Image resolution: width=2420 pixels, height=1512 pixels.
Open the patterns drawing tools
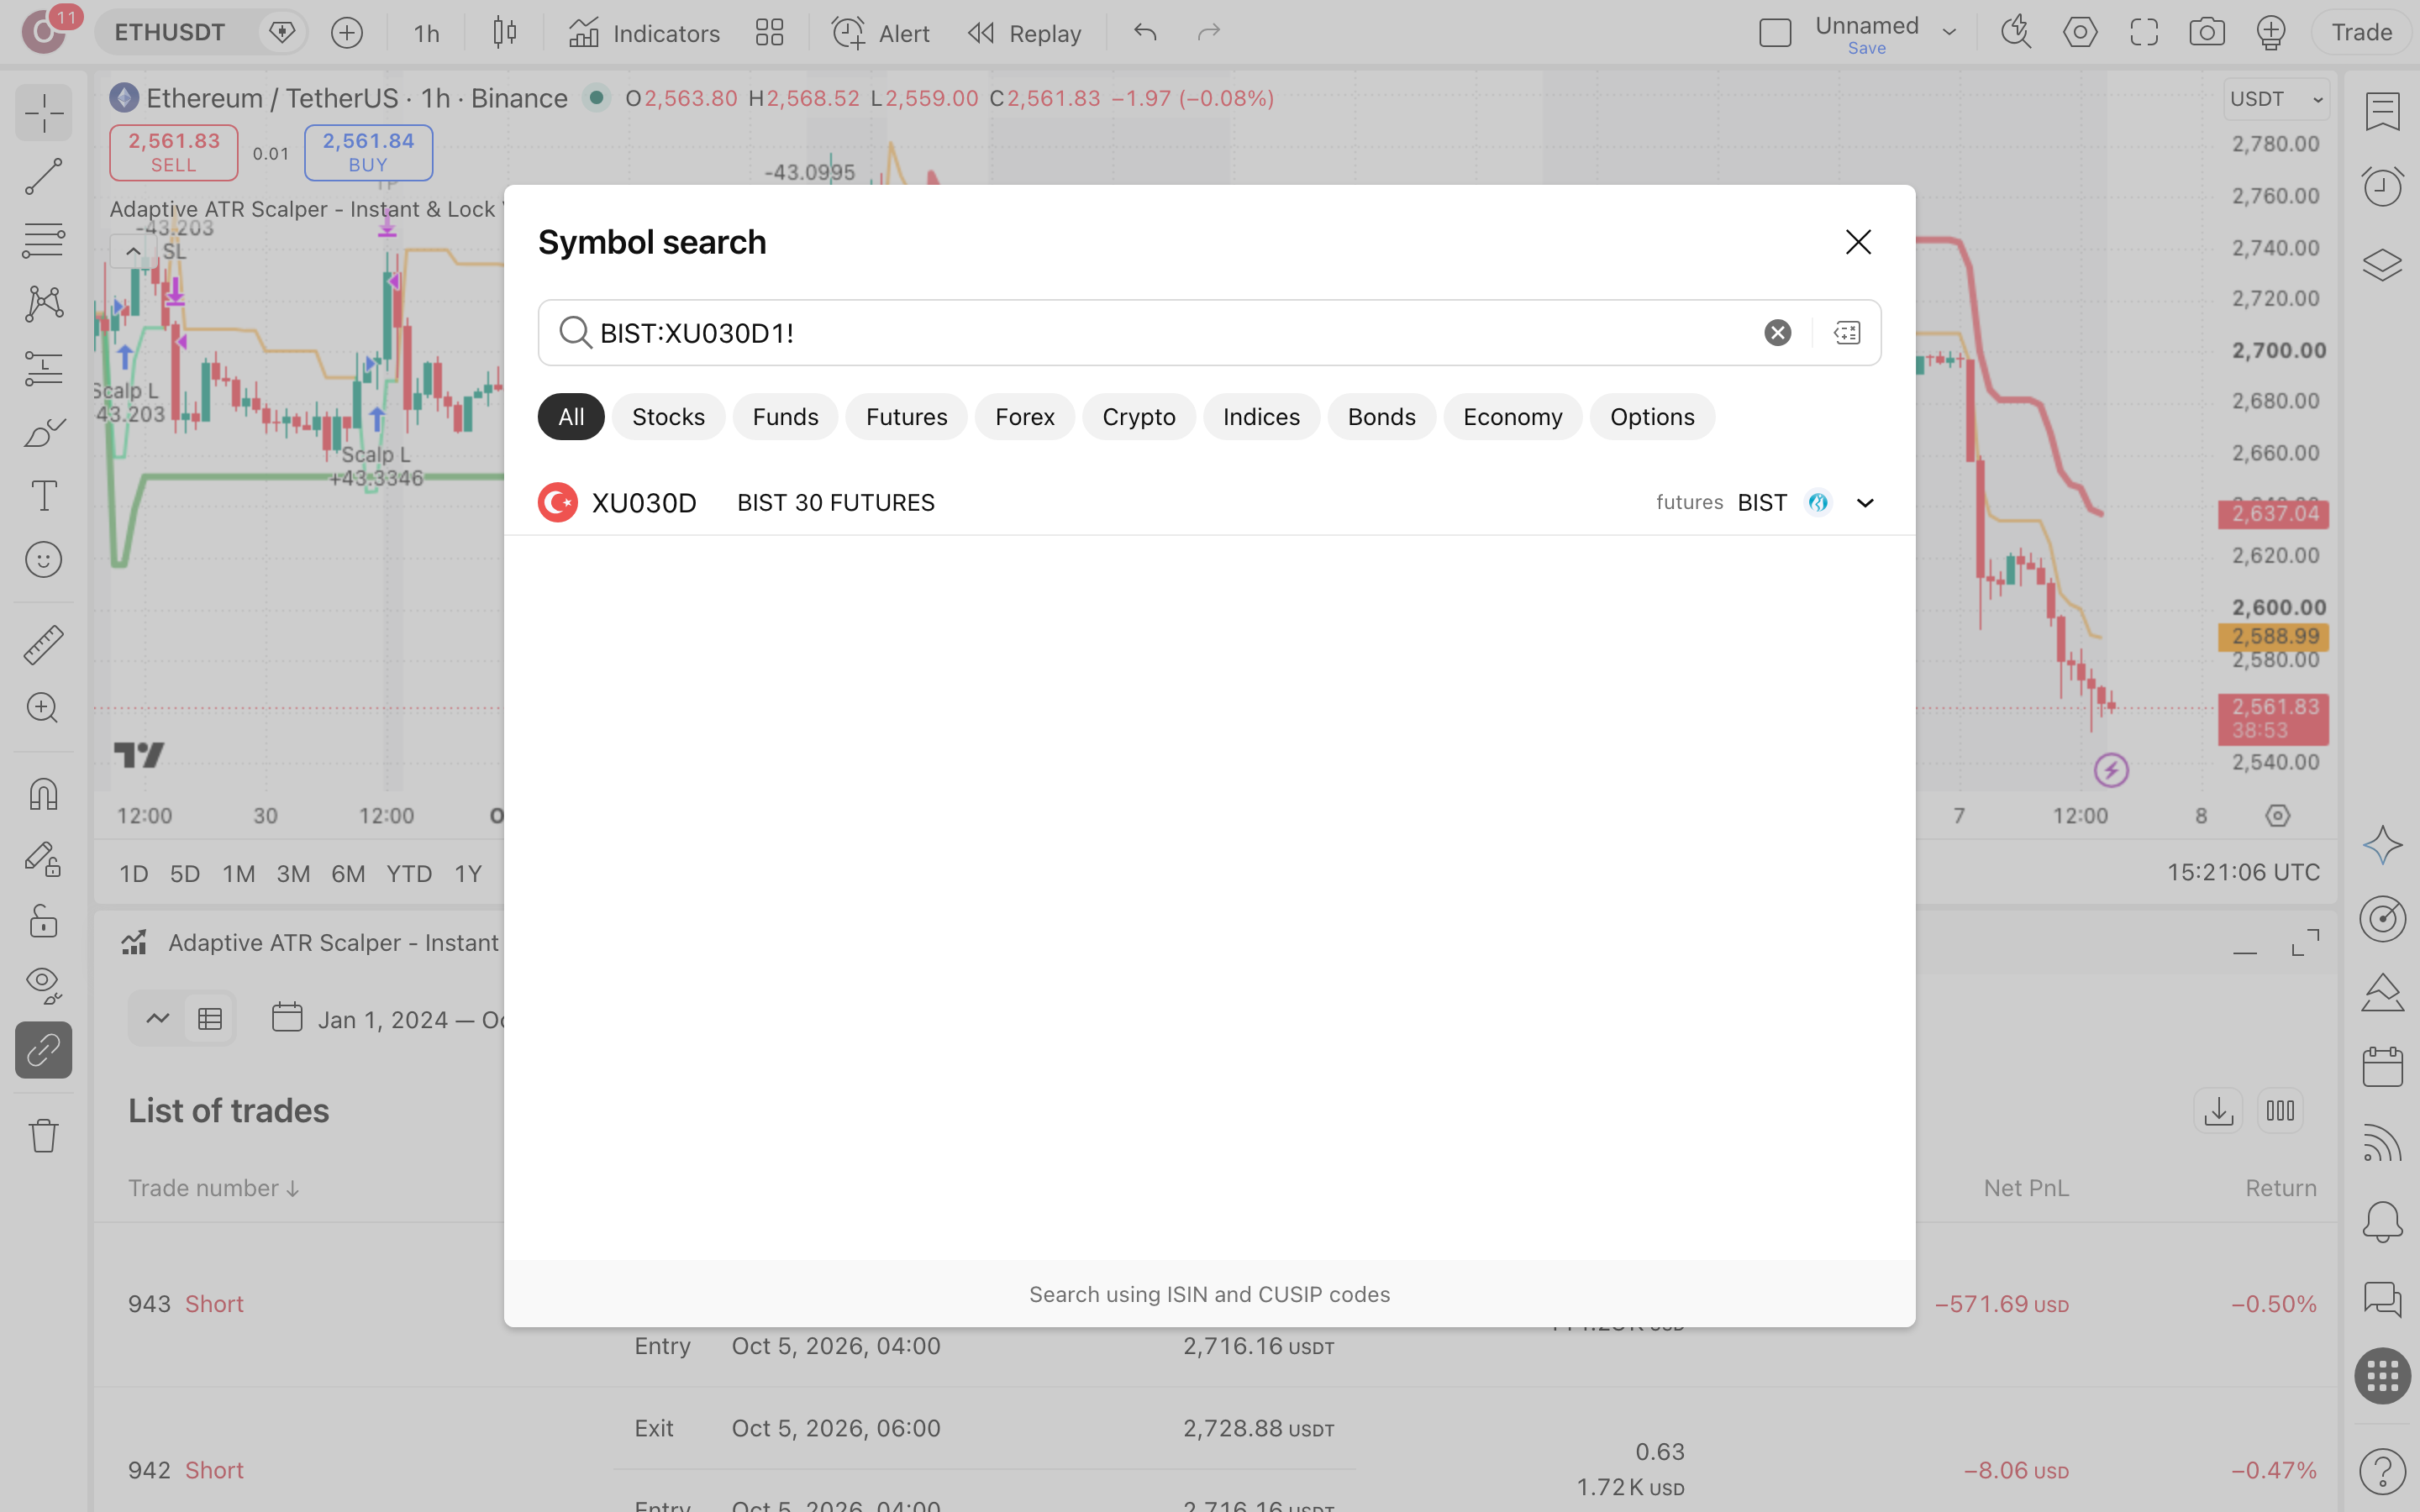[x=43, y=304]
